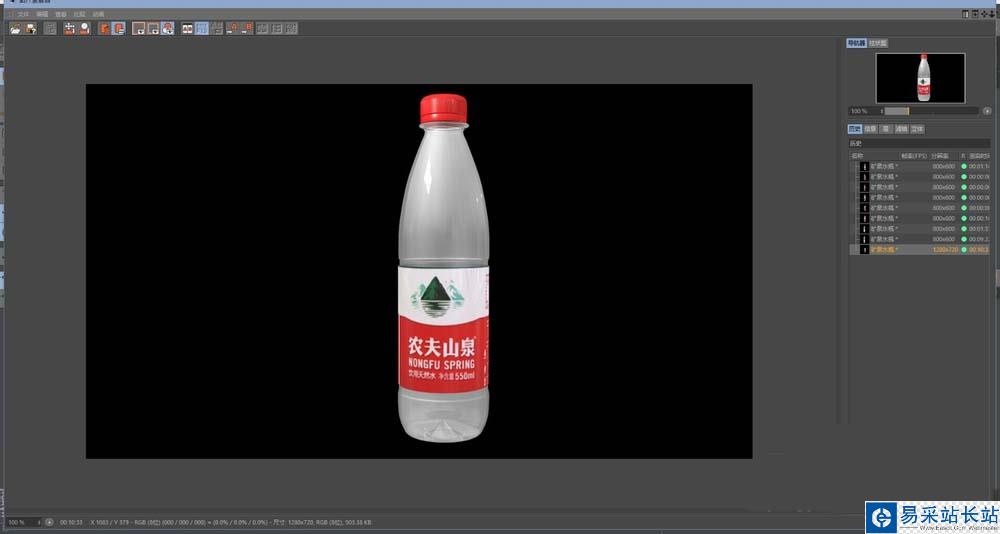This screenshot has height=534, width=1000.
Task: Open the 编辑 menu
Action: point(42,14)
